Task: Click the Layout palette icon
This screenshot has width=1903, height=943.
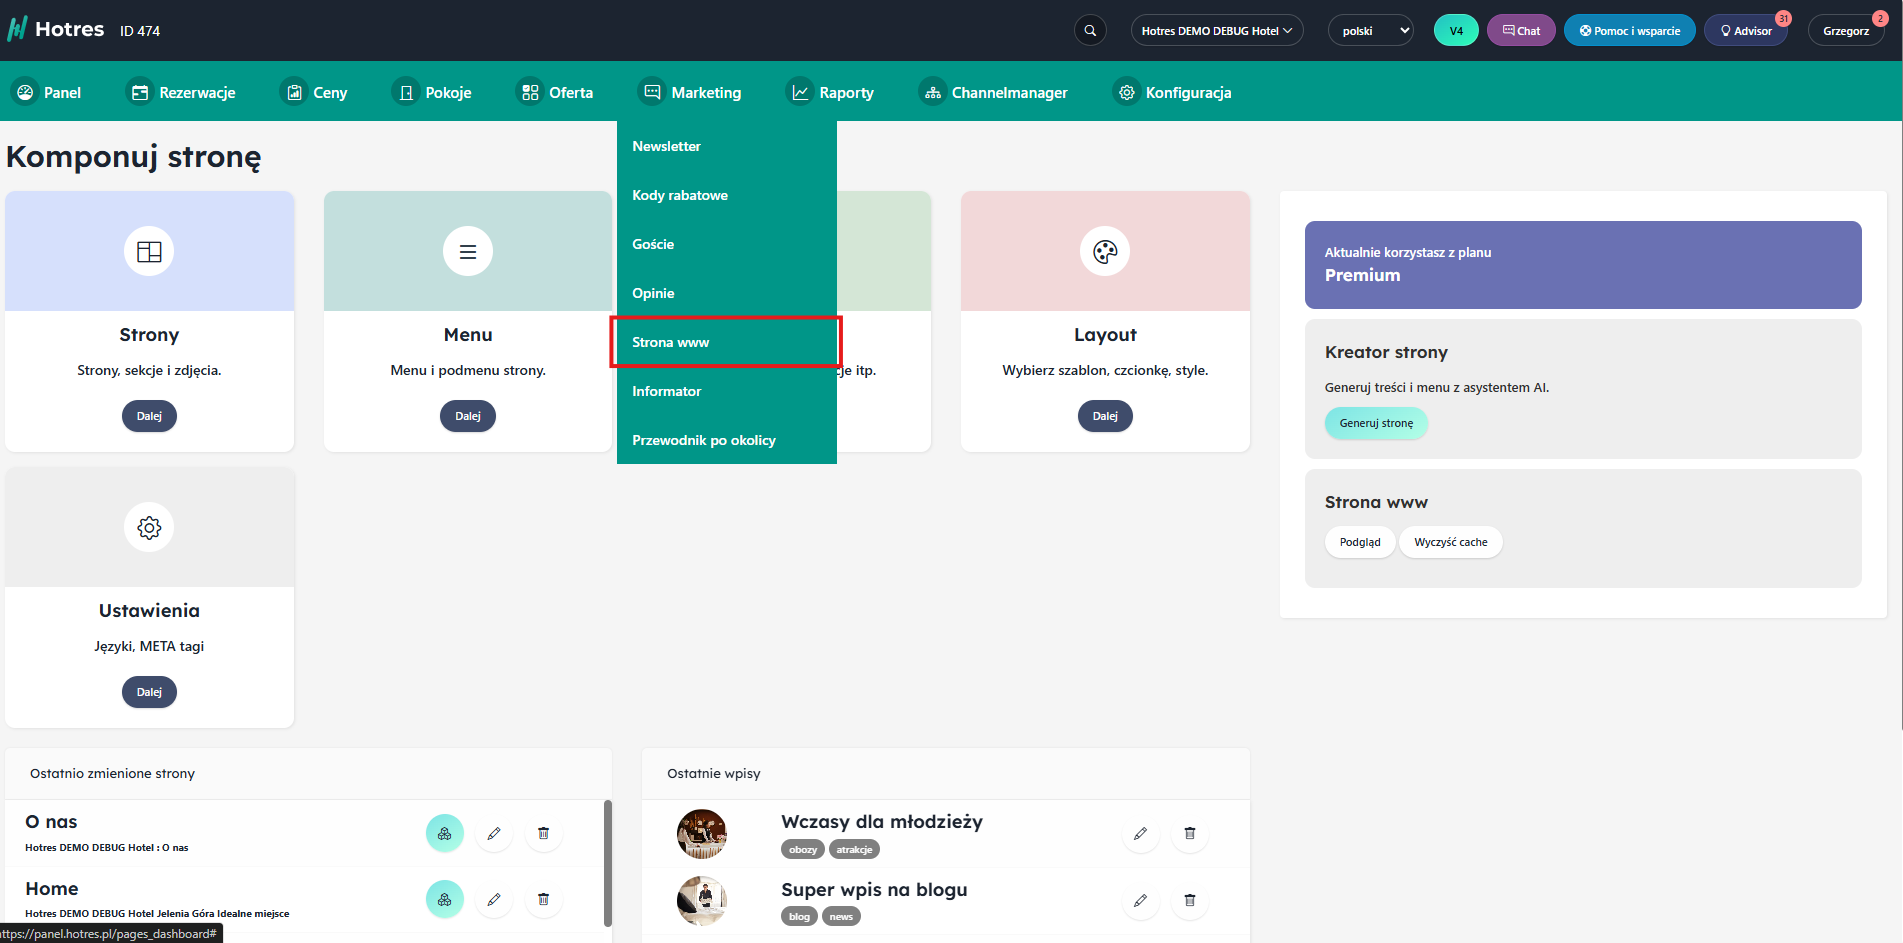Action: coord(1105,252)
